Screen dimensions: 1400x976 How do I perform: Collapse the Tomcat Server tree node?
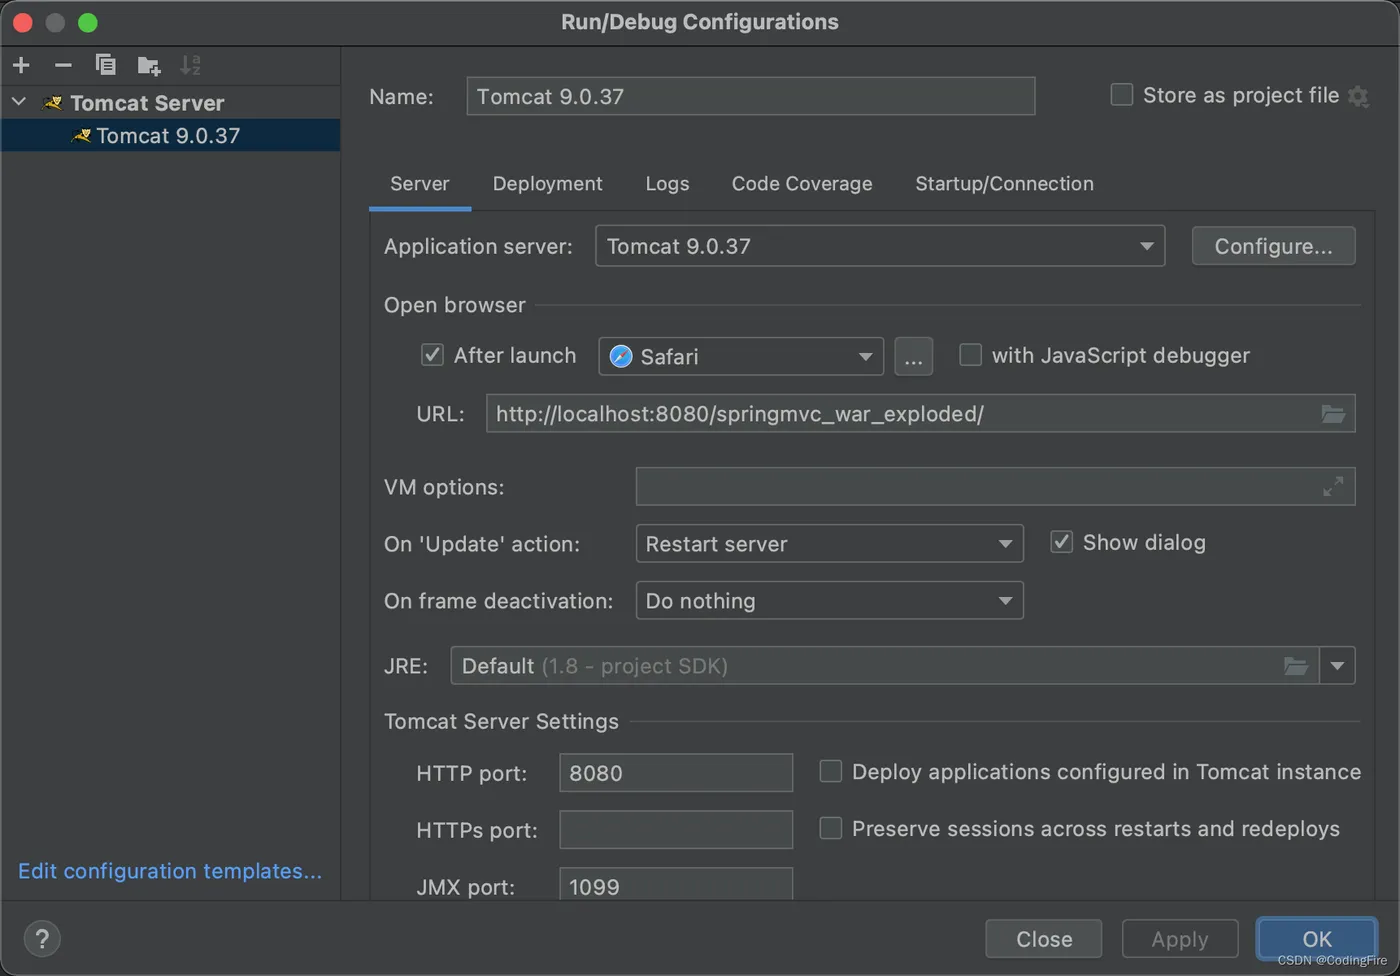(19, 102)
